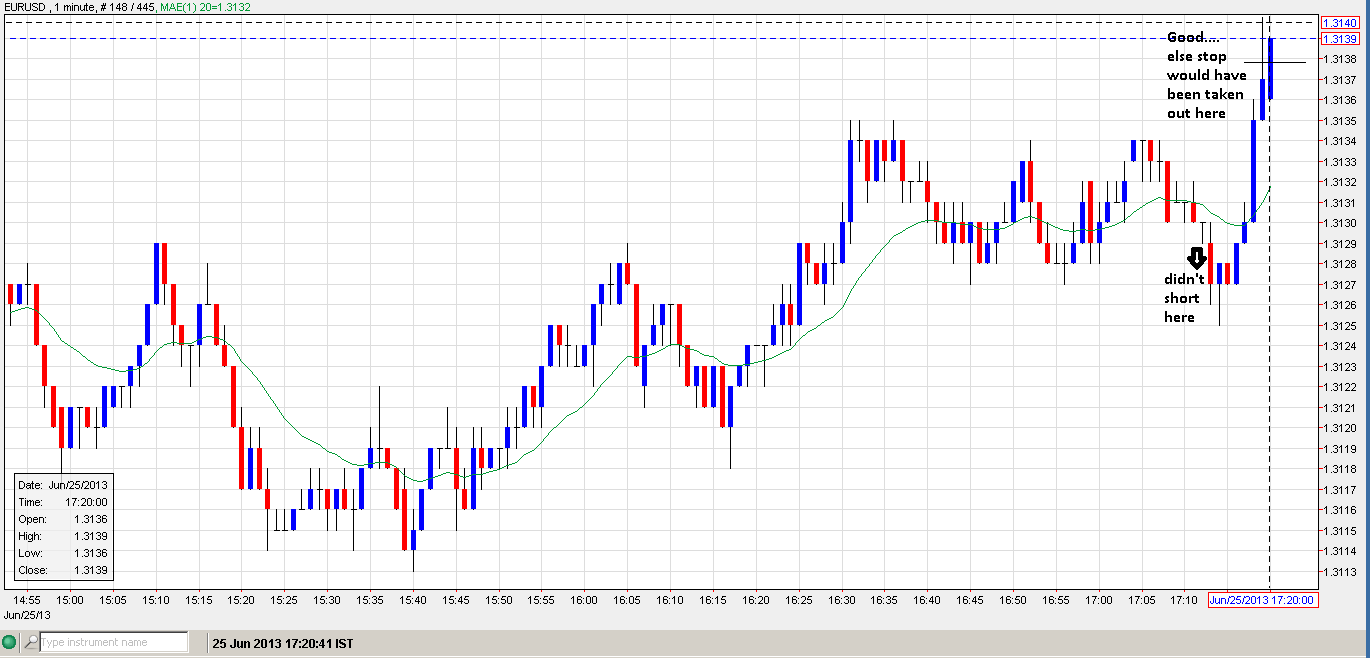Click the '17:05' time axis label

1142,600
